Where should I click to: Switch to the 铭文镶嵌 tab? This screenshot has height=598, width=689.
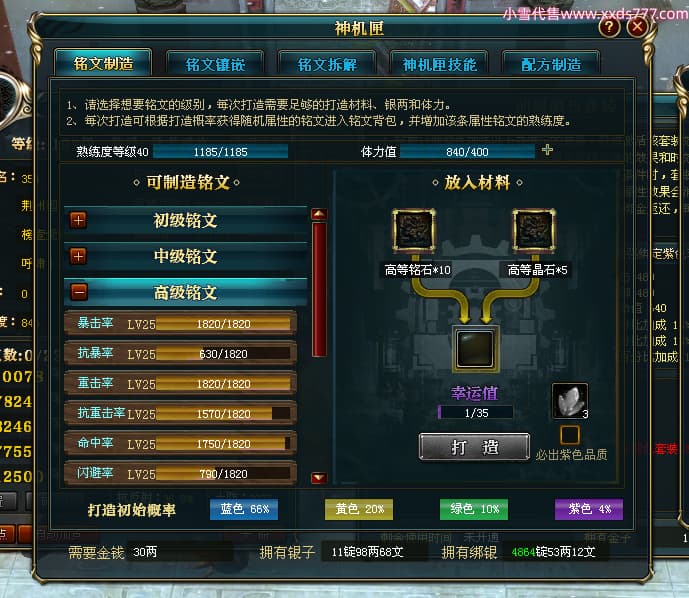coord(215,64)
